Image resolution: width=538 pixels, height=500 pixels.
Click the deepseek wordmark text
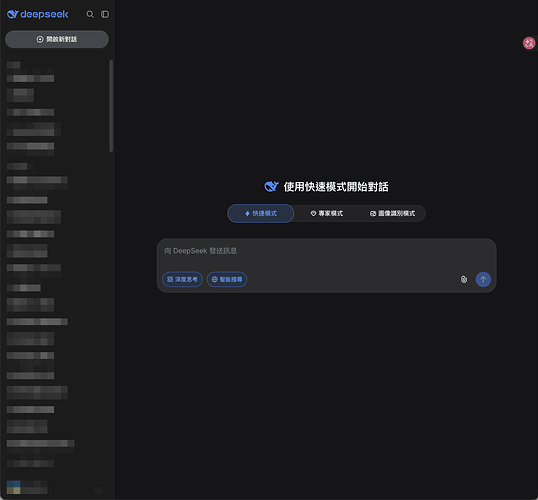point(44,14)
